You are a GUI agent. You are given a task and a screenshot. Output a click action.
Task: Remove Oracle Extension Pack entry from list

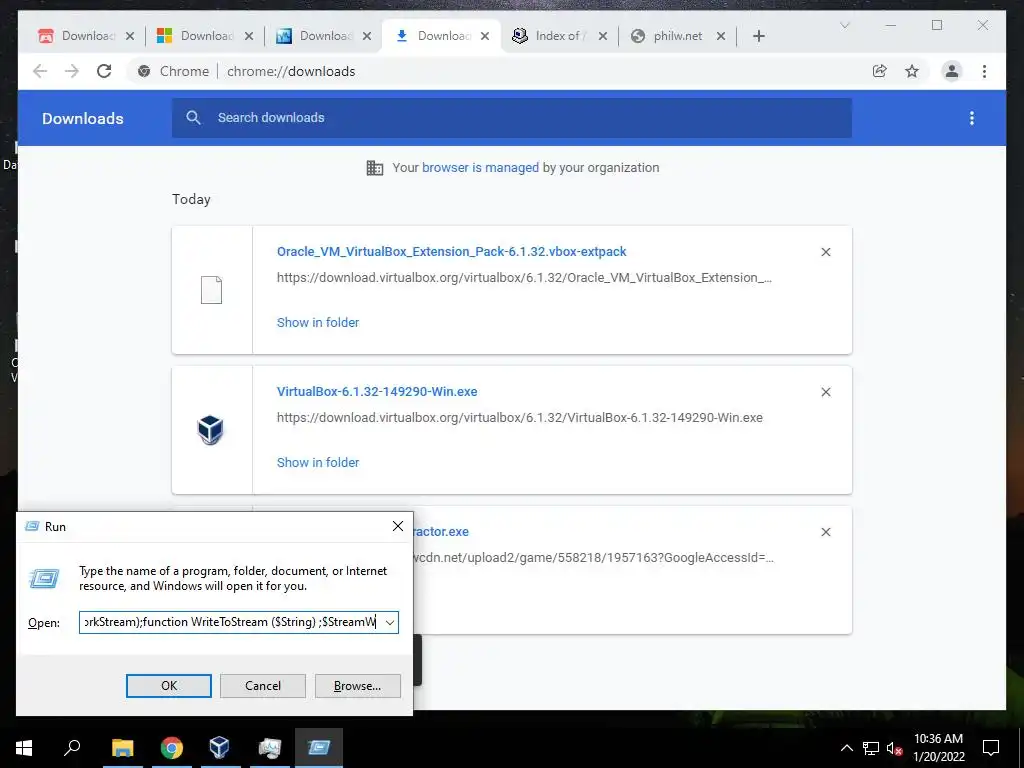pyautogui.click(x=825, y=252)
